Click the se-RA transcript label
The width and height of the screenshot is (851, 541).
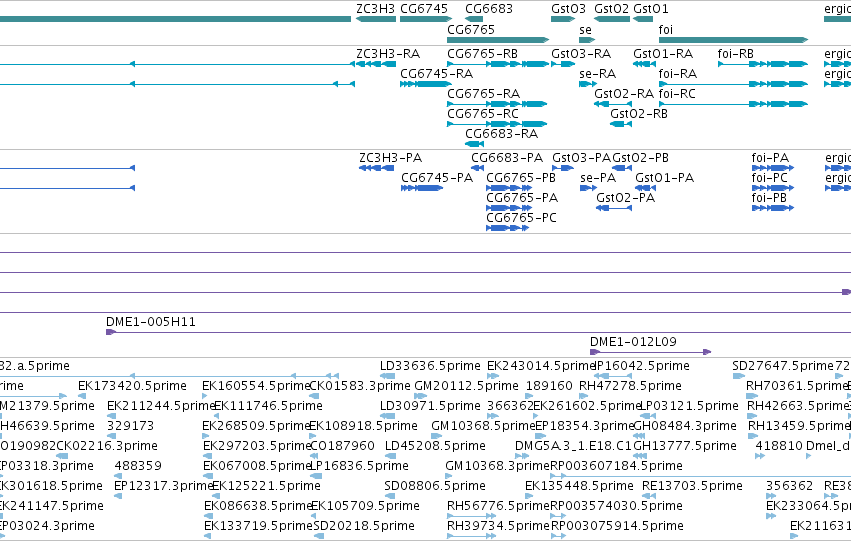point(598,74)
